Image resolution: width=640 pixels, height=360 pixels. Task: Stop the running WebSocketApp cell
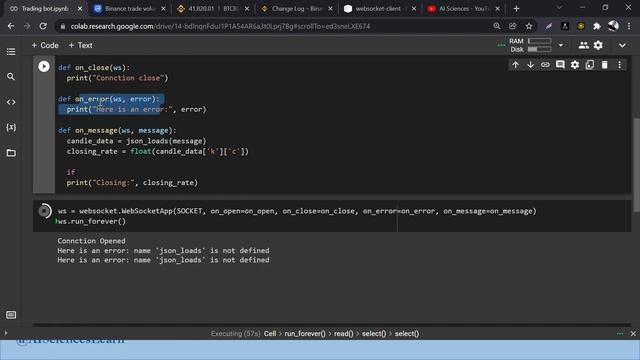tap(44, 211)
